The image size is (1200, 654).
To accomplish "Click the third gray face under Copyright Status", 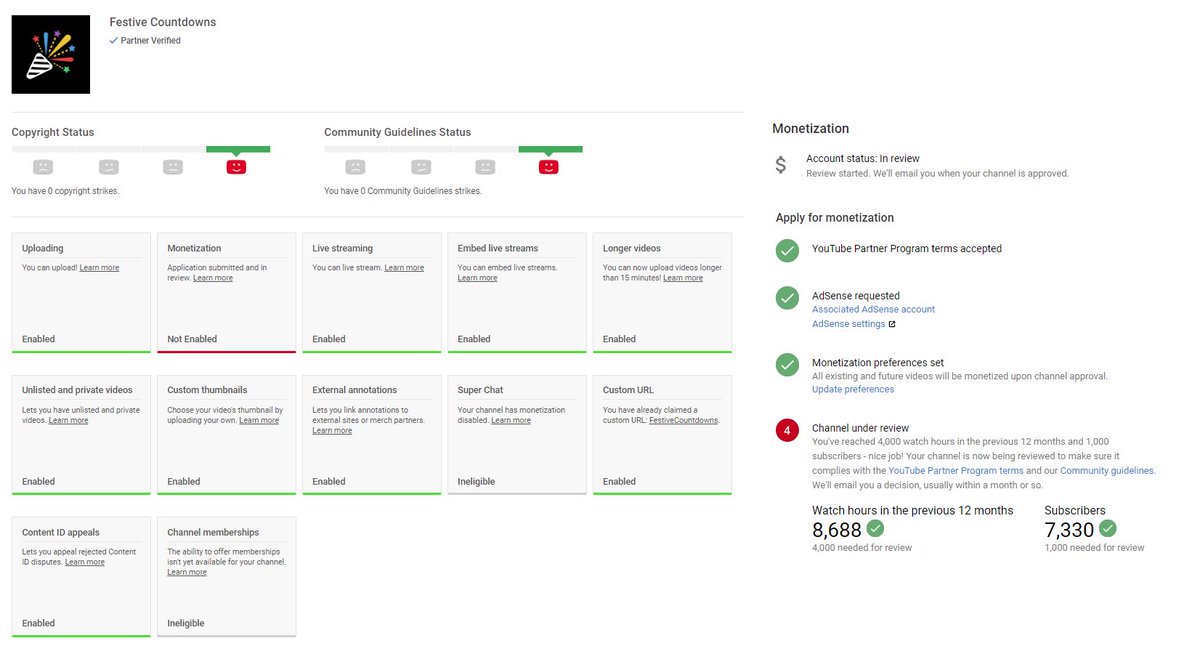I will coord(173,167).
